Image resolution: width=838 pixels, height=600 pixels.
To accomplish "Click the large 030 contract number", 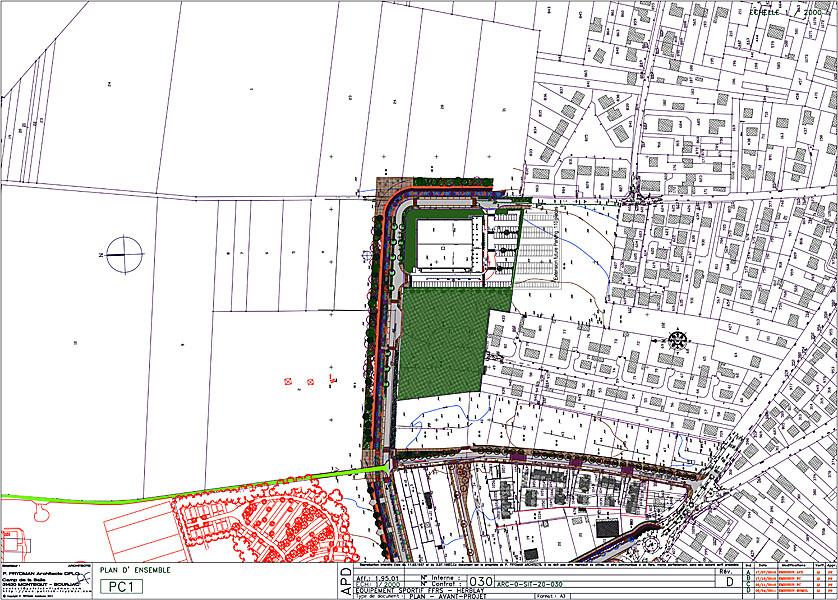I will click(481, 581).
